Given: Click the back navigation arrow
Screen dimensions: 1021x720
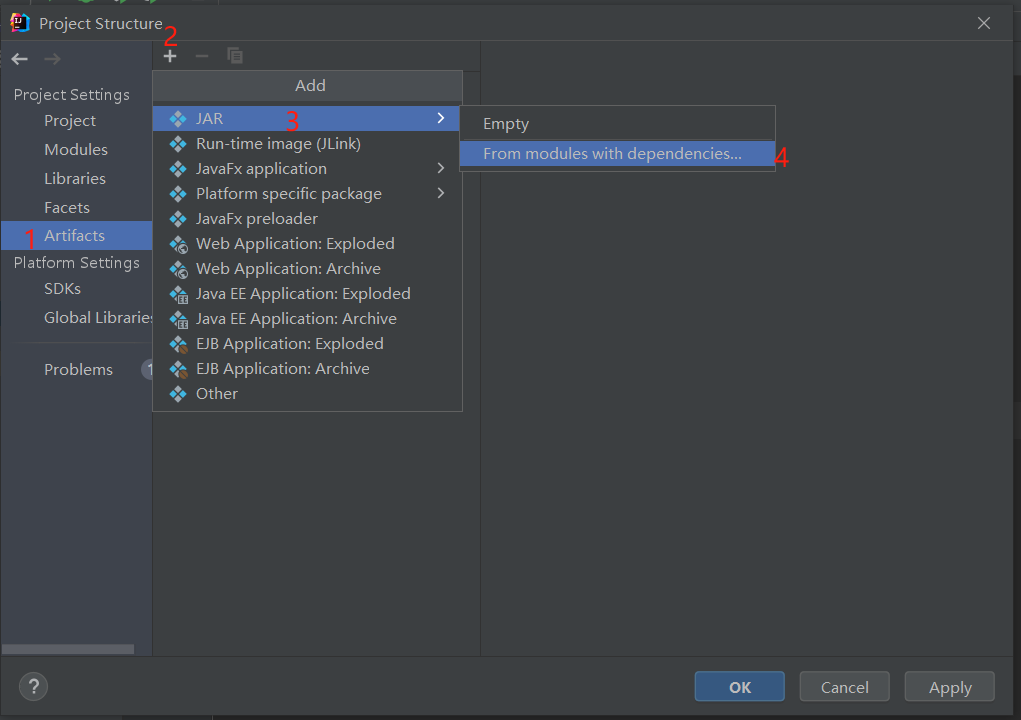Looking at the screenshot, I should coord(20,59).
